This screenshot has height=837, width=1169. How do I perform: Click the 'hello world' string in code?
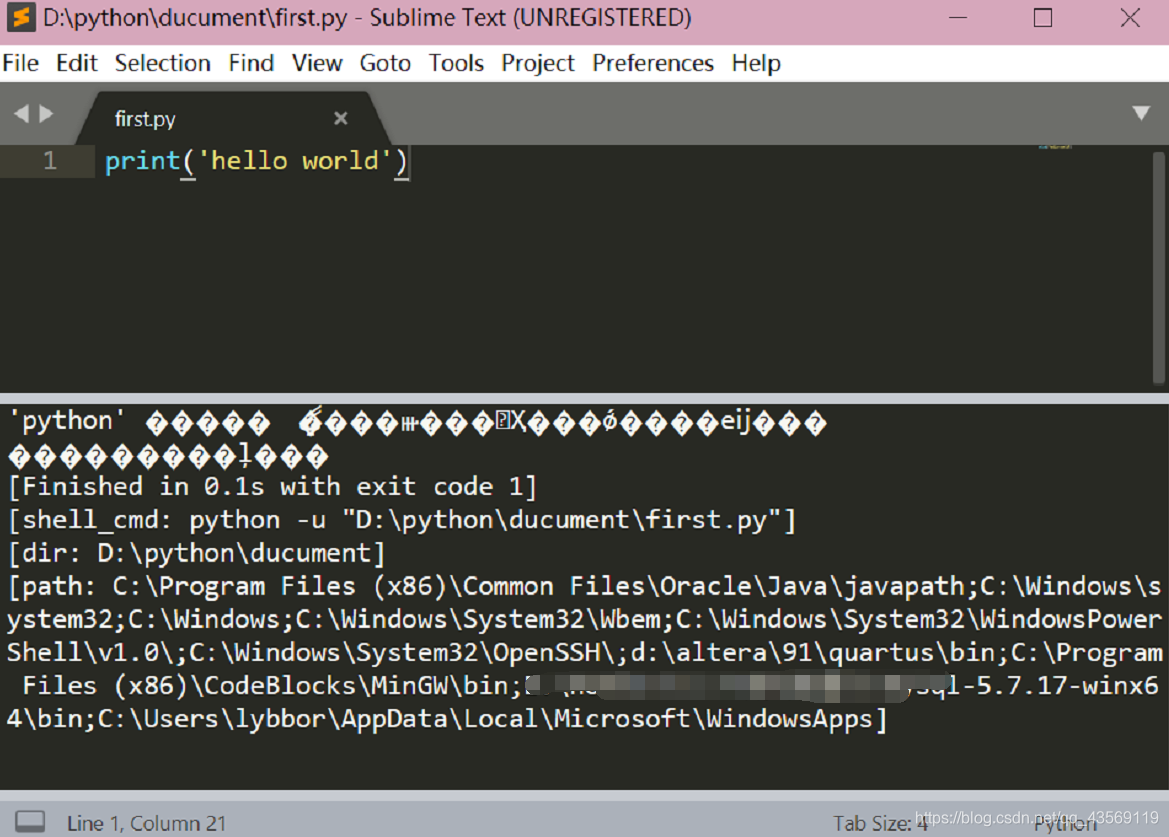point(295,161)
